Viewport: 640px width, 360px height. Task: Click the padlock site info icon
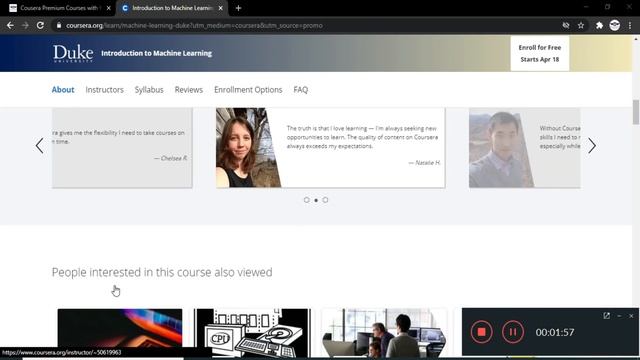pos(59,25)
